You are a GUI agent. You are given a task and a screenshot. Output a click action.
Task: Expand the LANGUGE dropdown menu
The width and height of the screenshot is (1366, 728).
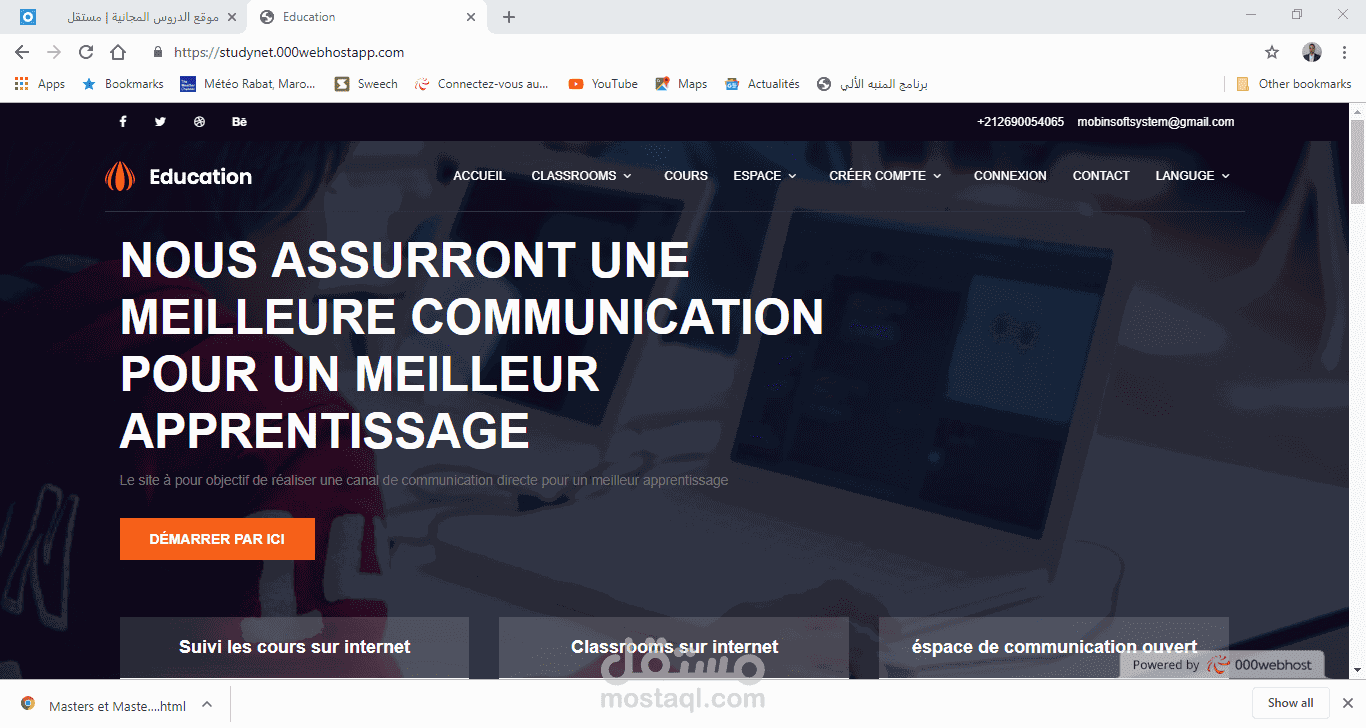pyautogui.click(x=1192, y=176)
